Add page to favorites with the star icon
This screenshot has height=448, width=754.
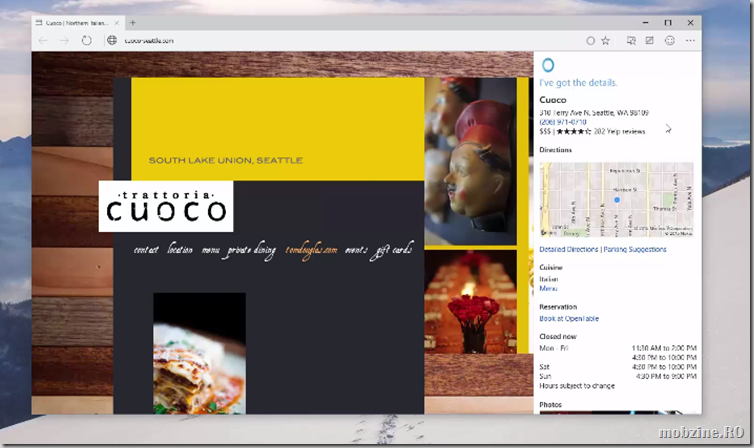pyautogui.click(x=605, y=41)
